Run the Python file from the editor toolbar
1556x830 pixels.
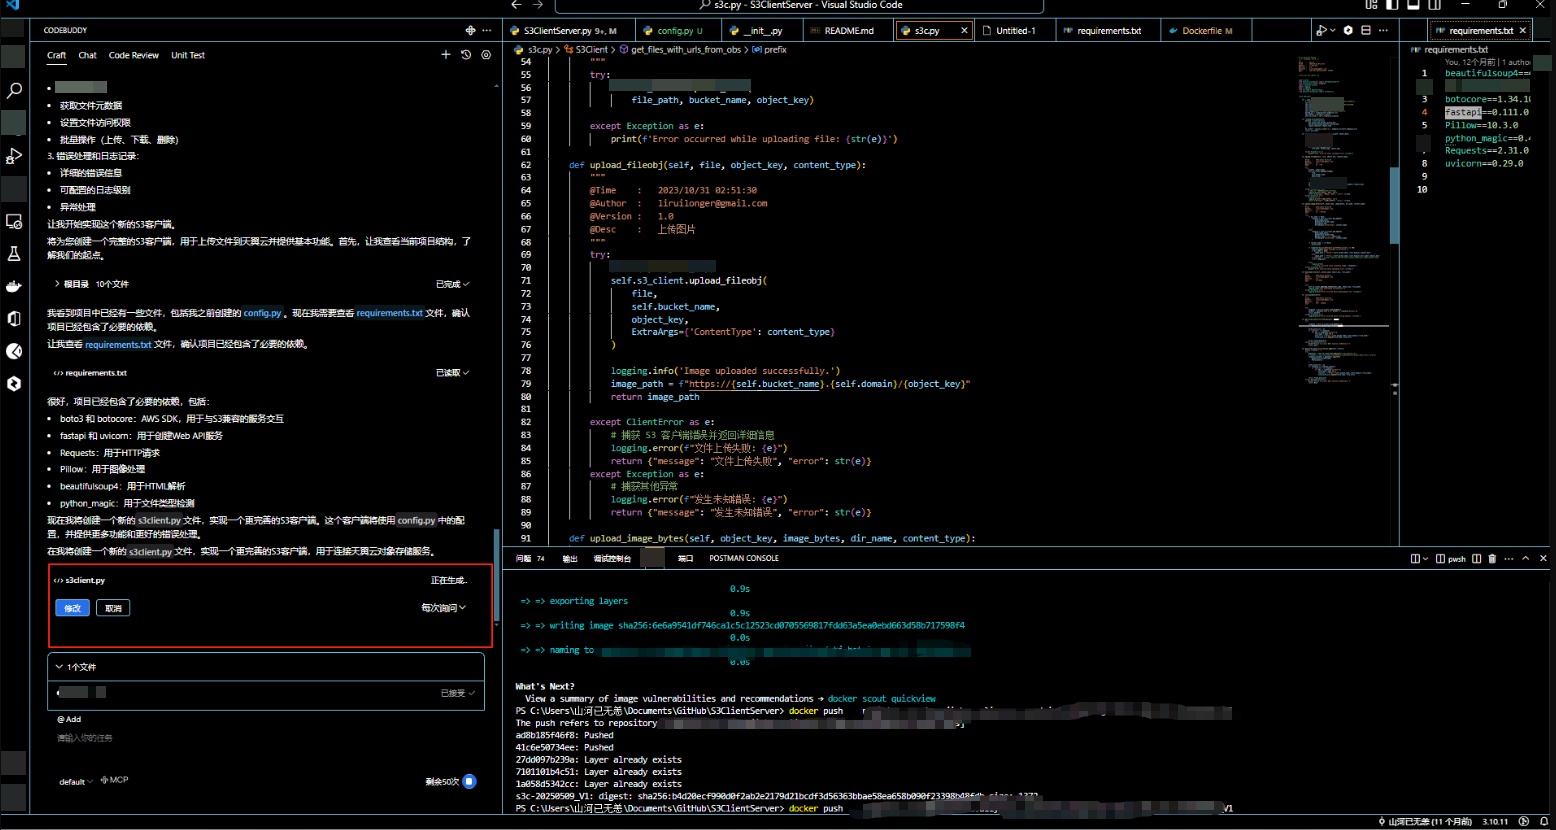[x=1321, y=31]
